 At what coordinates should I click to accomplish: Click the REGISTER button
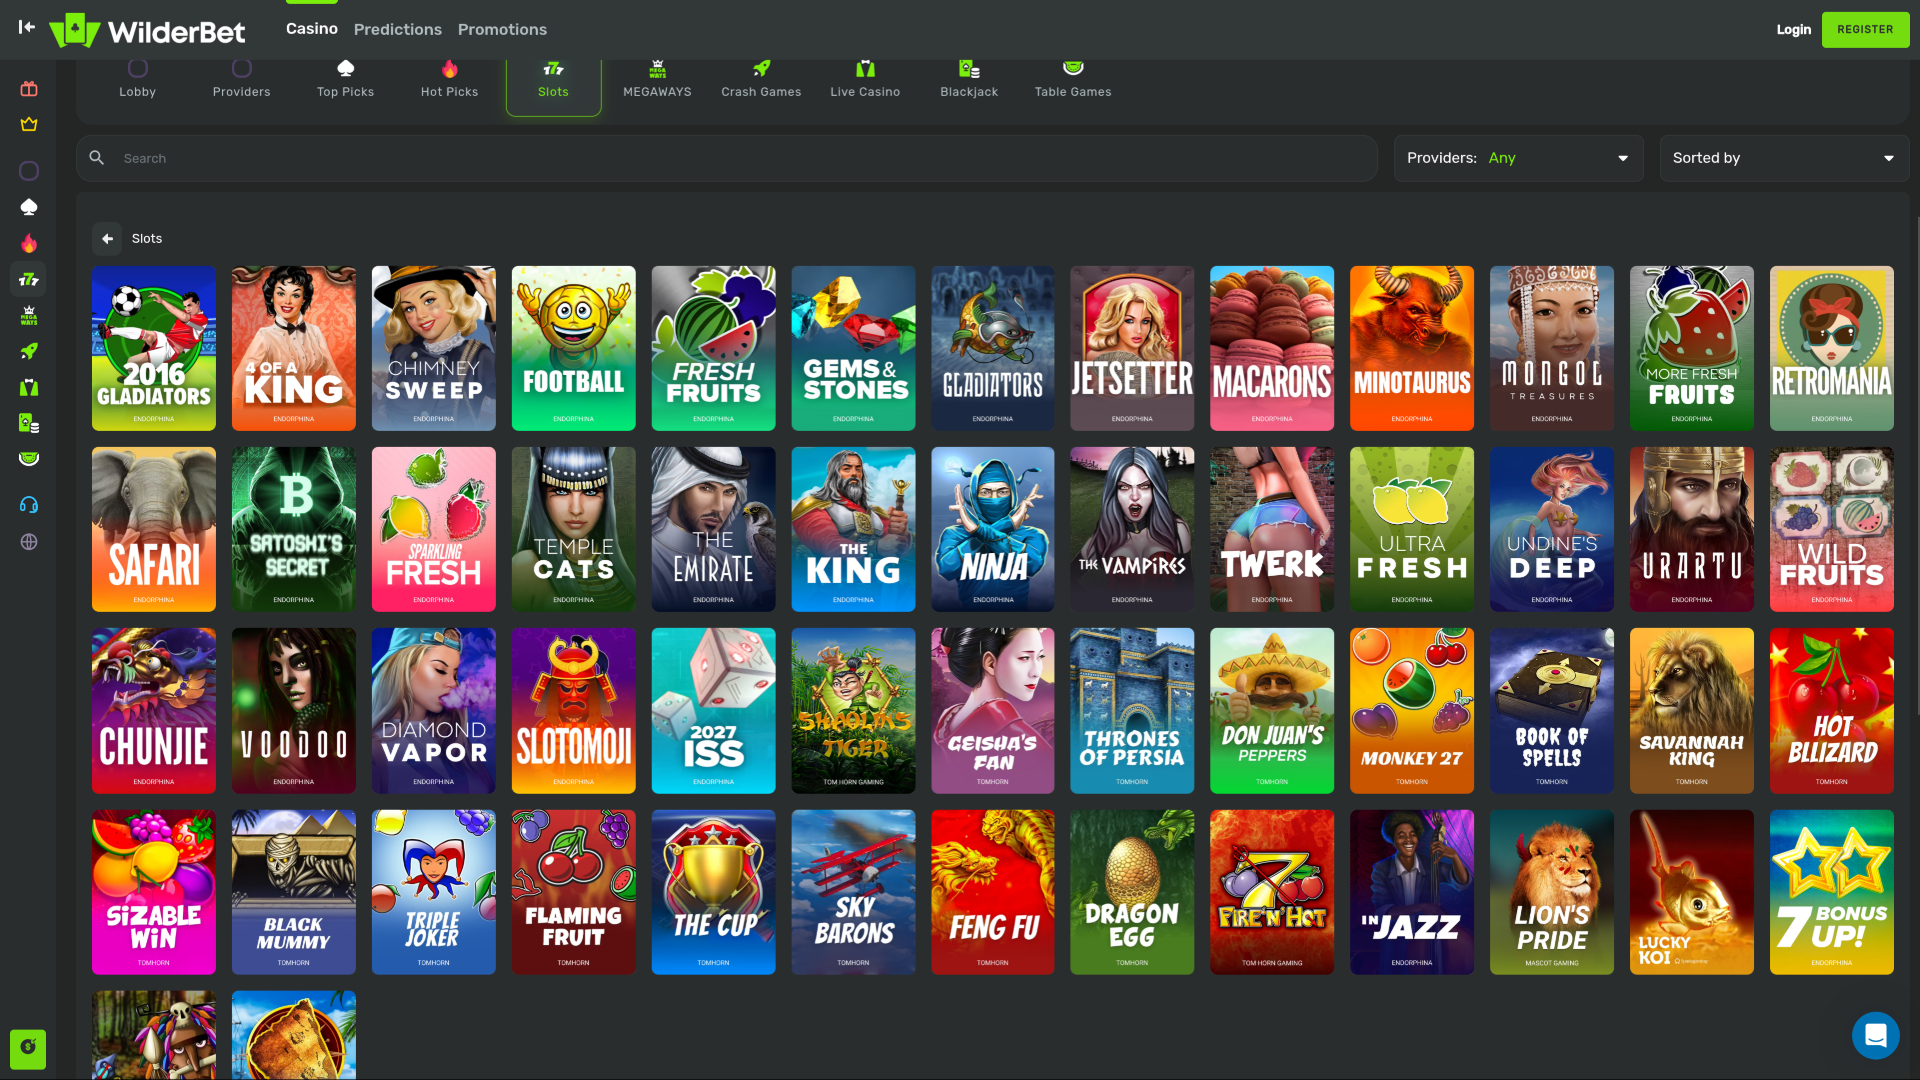pos(1865,30)
